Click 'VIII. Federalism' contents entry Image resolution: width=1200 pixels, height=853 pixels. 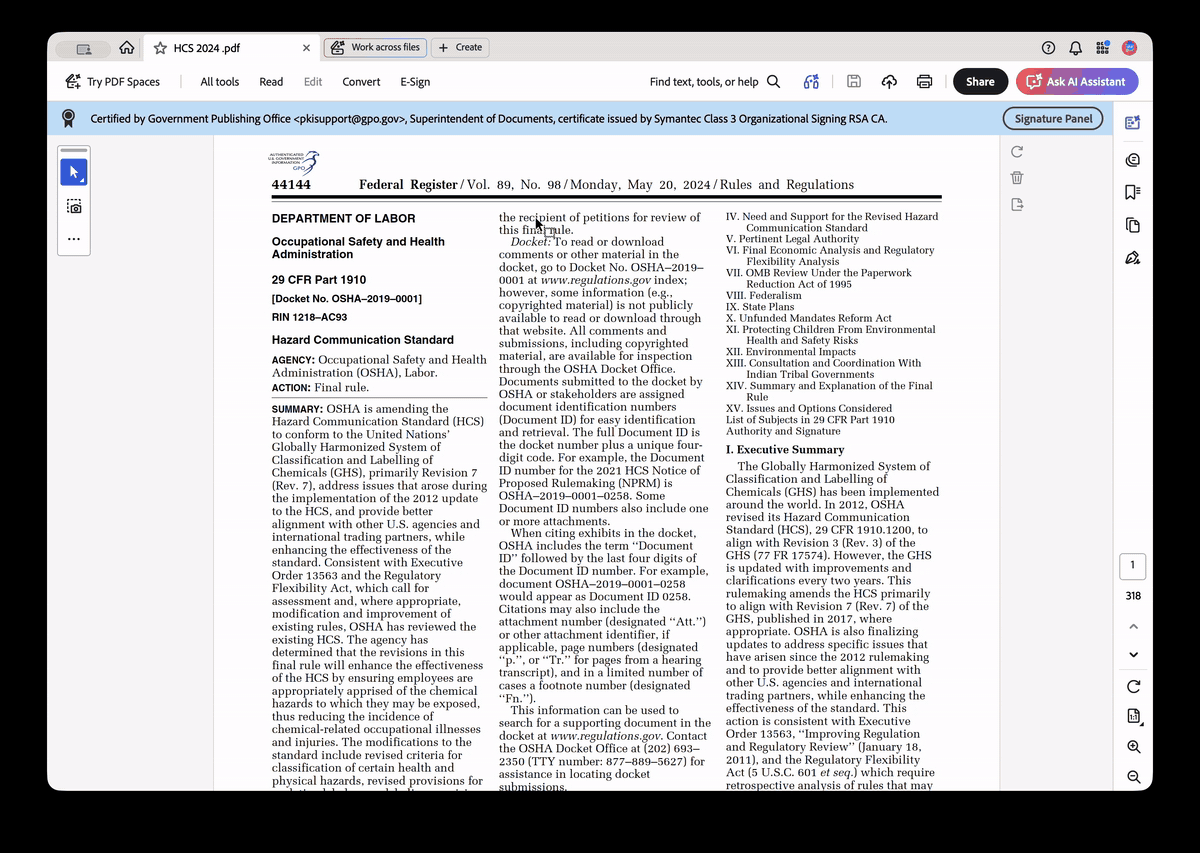[764, 296]
